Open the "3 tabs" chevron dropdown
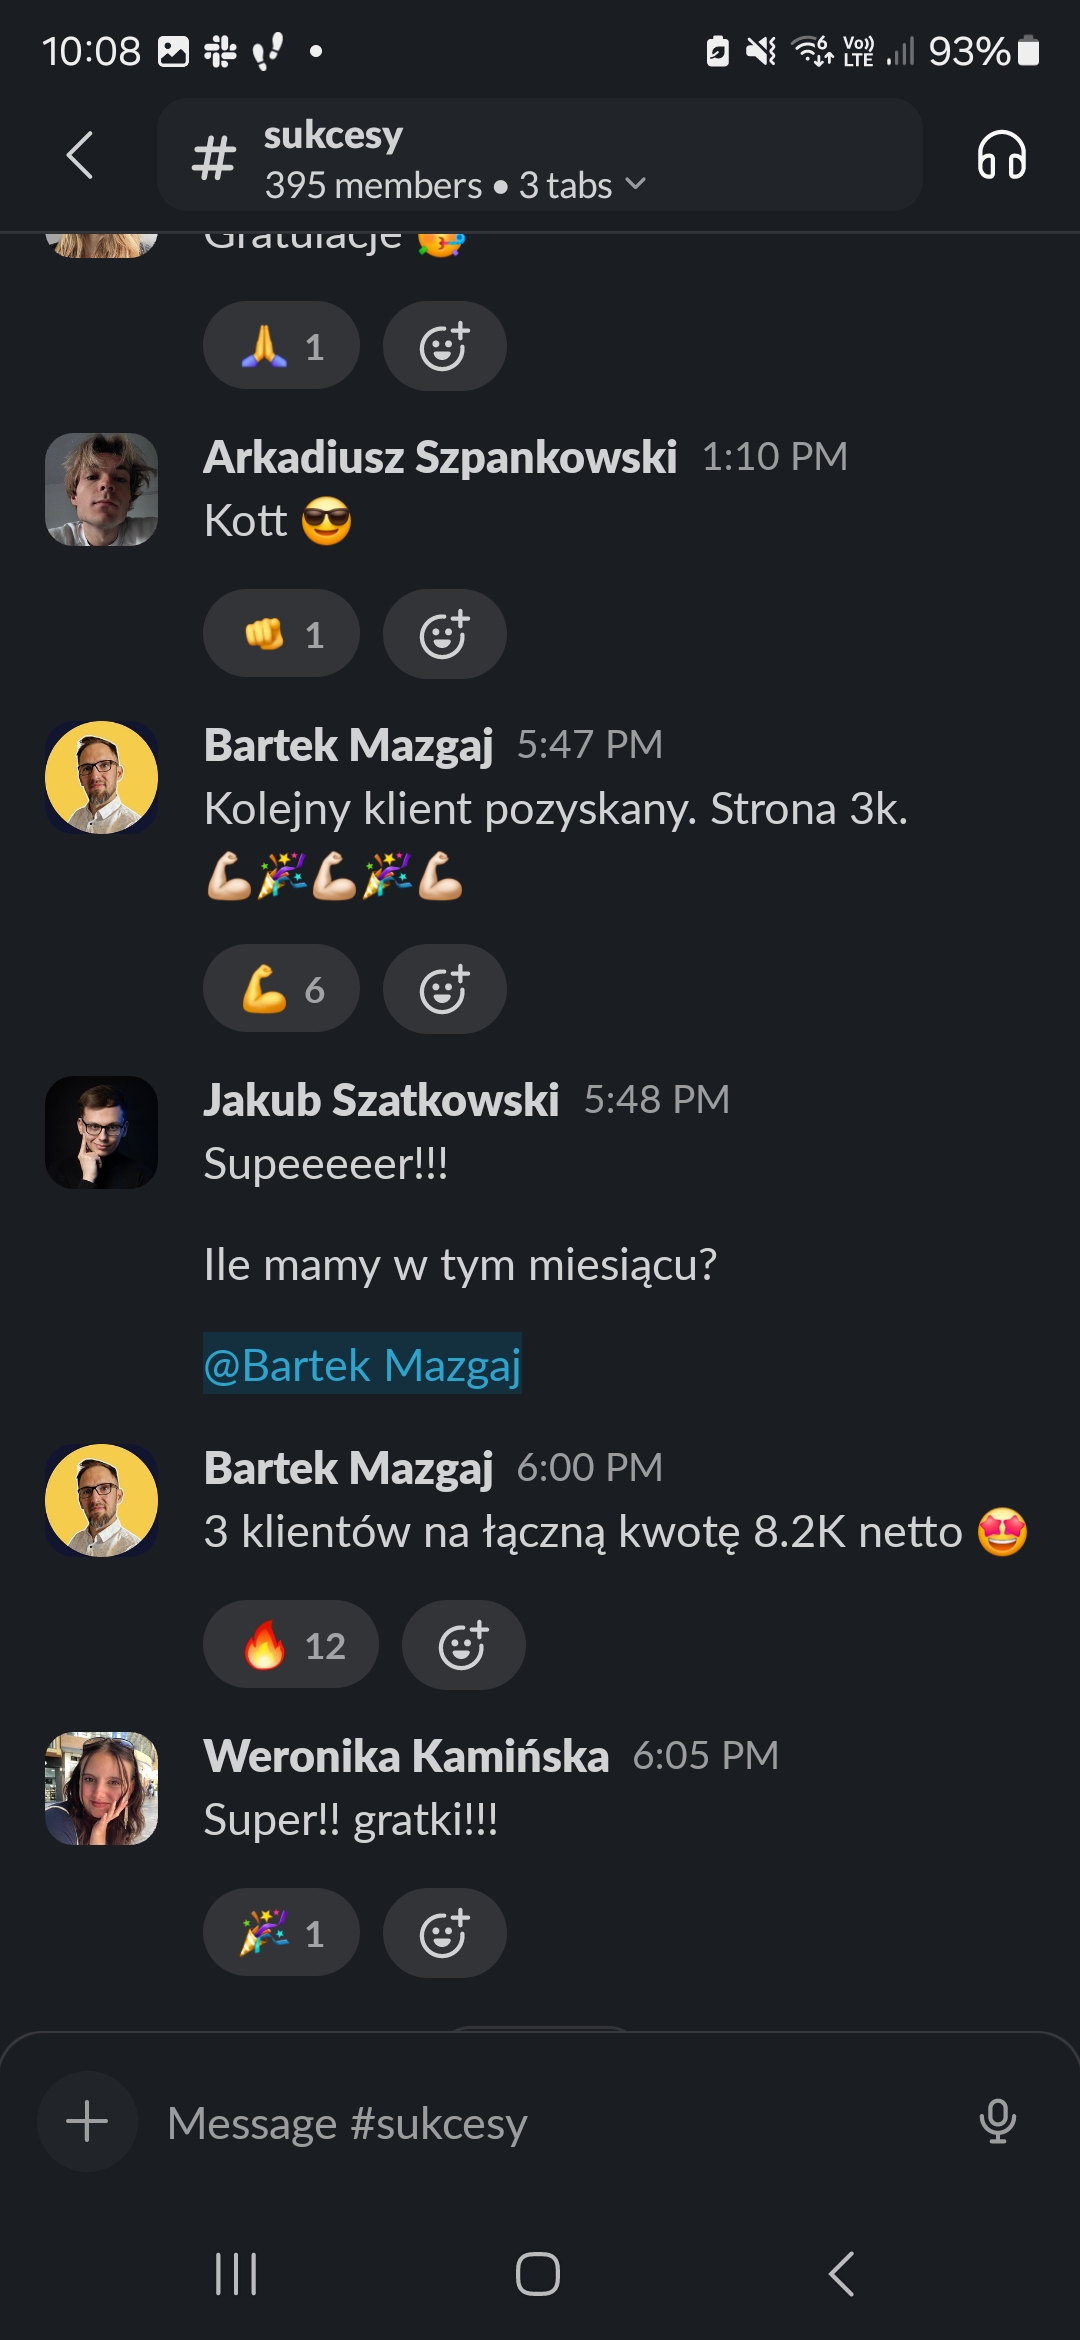The height and width of the screenshot is (2340, 1080). pos(636,185)
